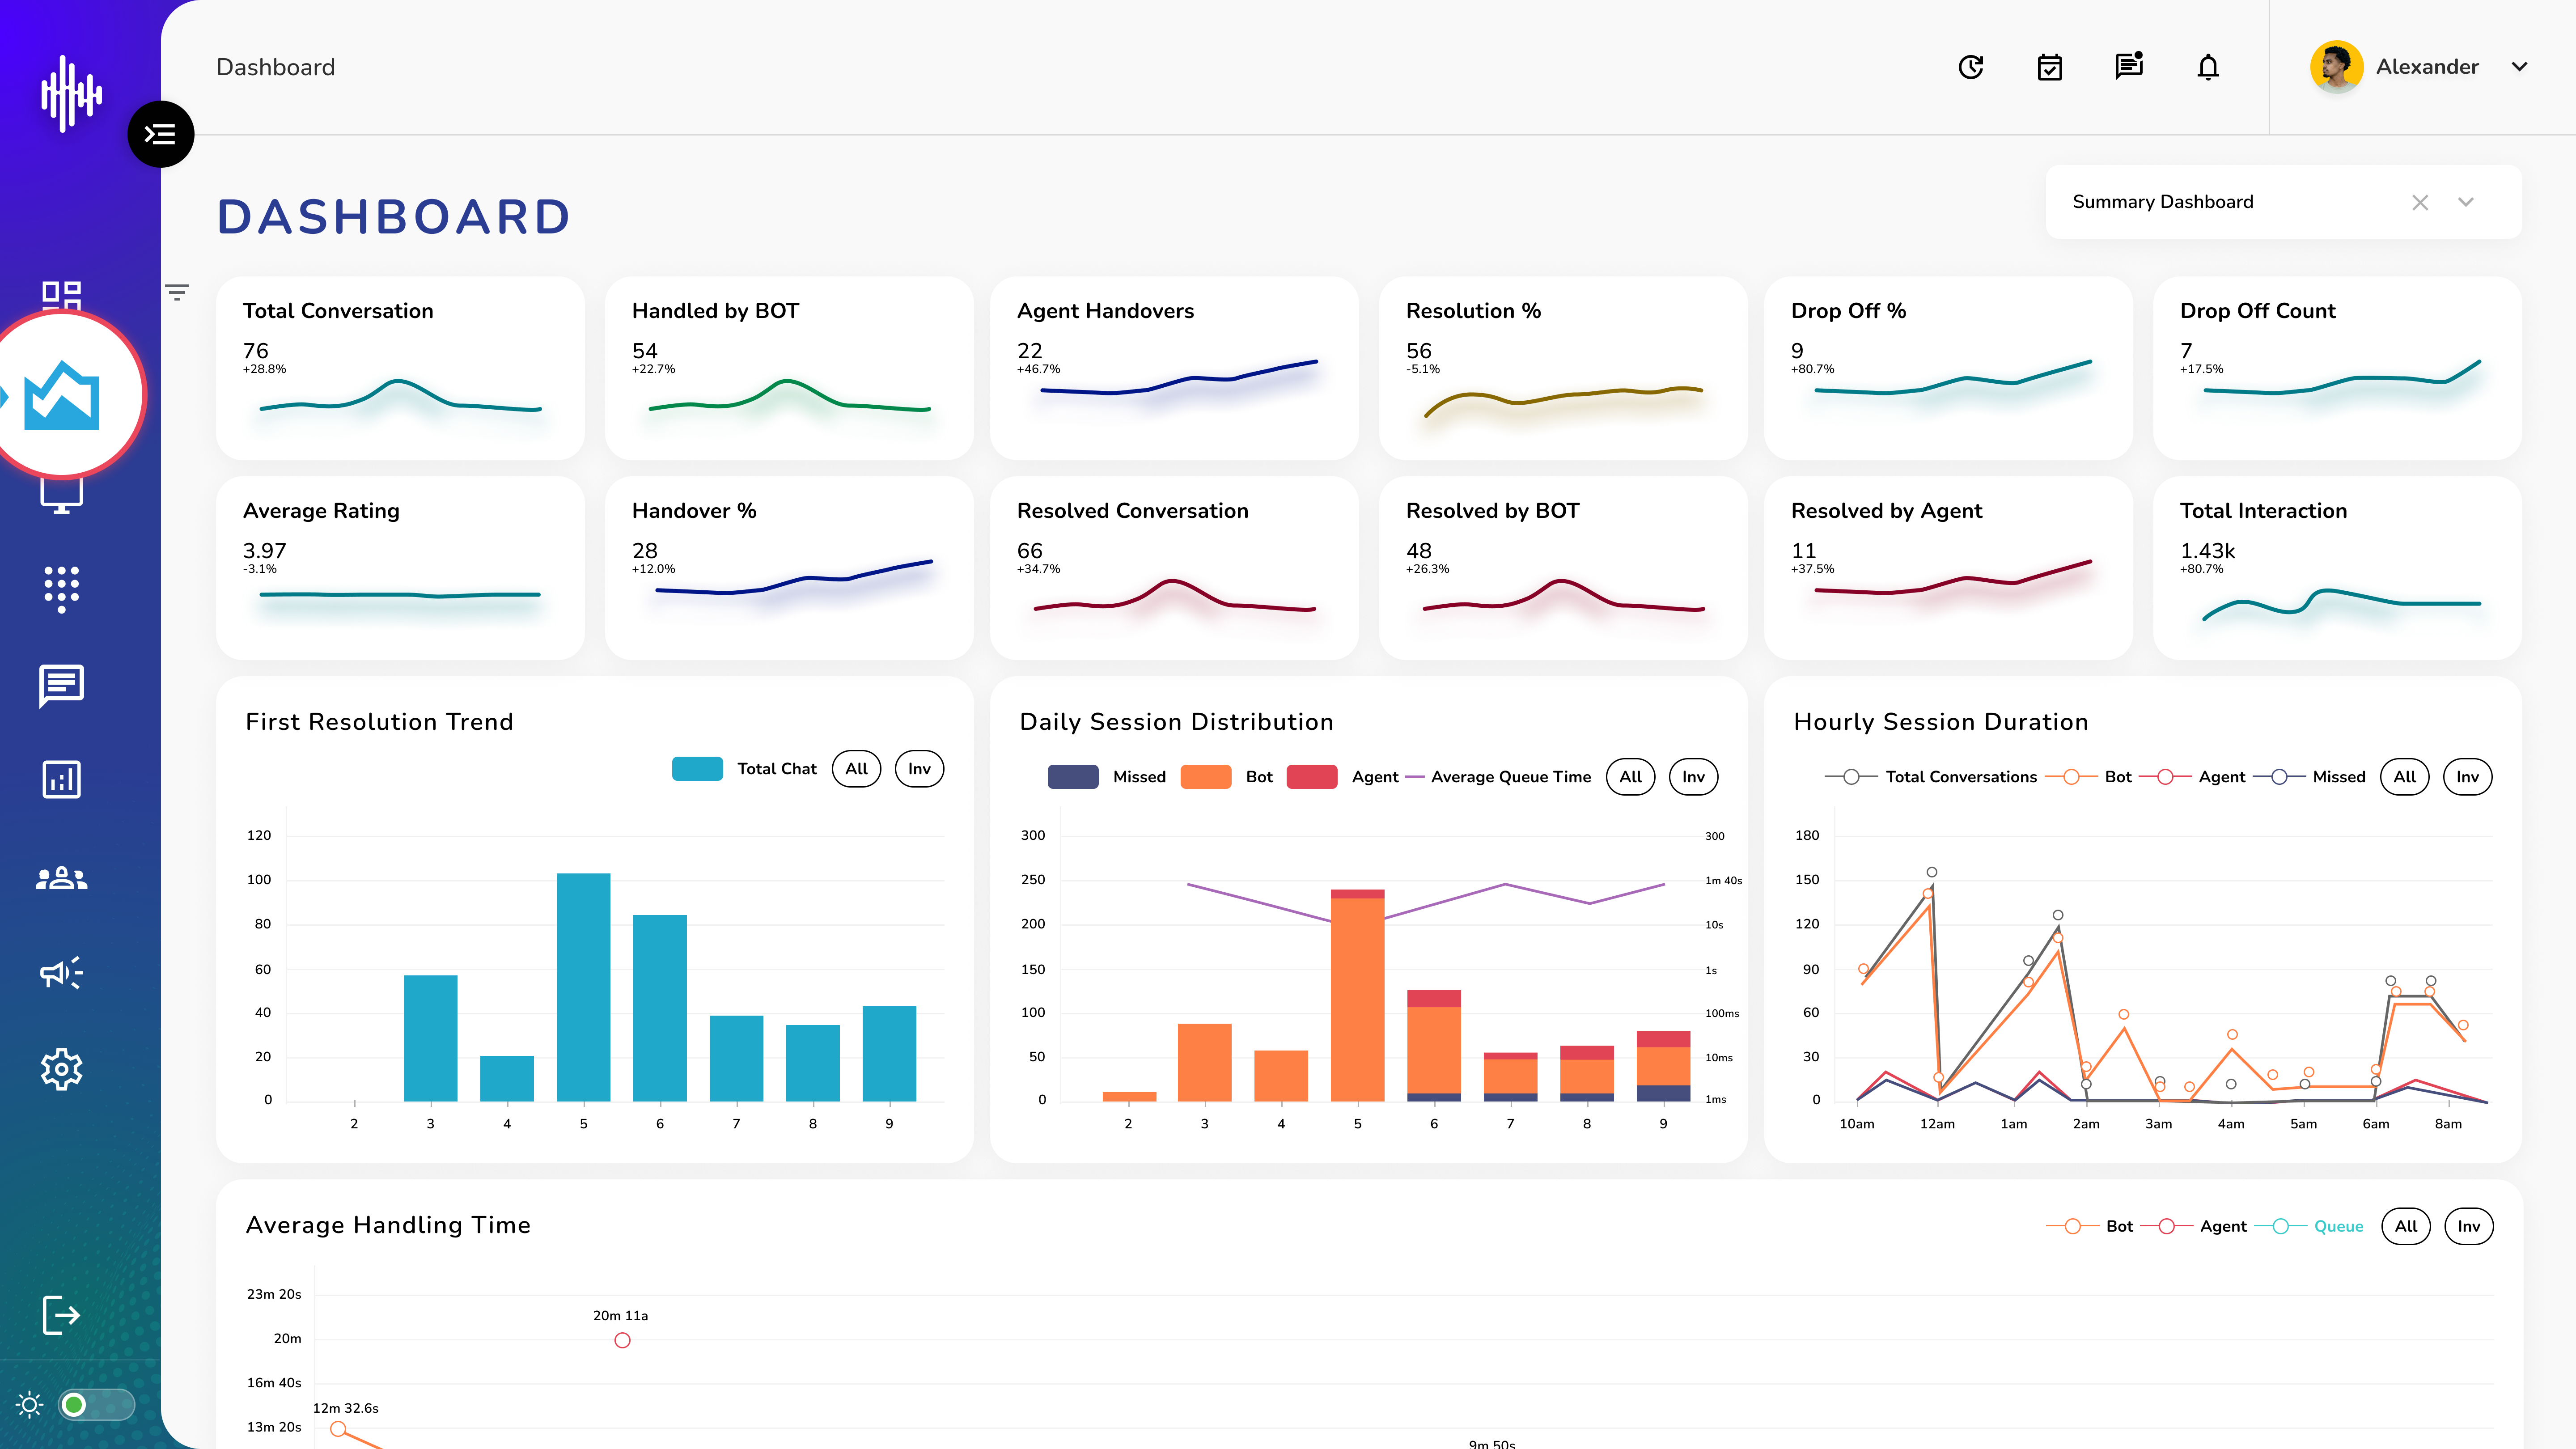Toggle the light/dark theme switch
Viewport: 2576px width, 1449px height.
[96, 1405]
